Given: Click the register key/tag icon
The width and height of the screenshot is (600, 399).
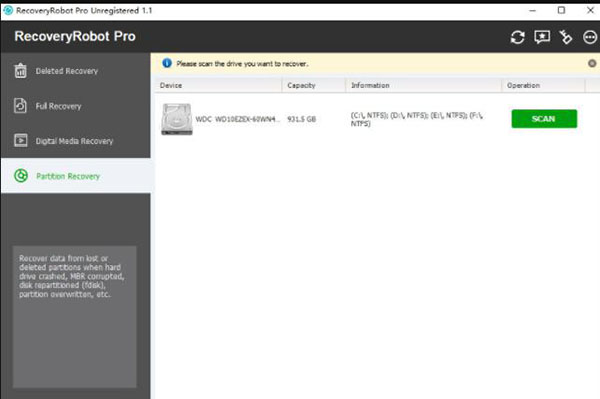Looking at the screenshot, I should [566, 37].
